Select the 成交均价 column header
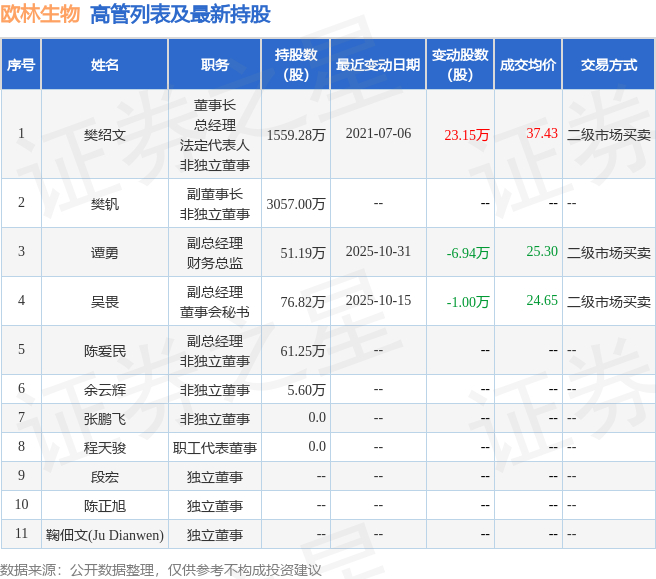Viewport: 656px width, 579px height. pos(528,65)
